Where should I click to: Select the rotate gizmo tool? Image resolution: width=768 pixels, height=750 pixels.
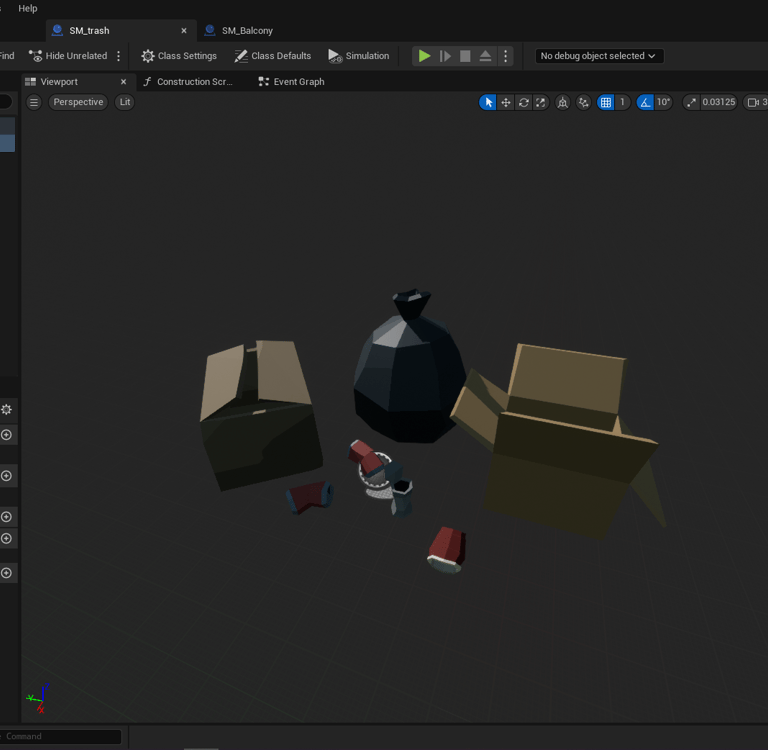coord(523,102)
